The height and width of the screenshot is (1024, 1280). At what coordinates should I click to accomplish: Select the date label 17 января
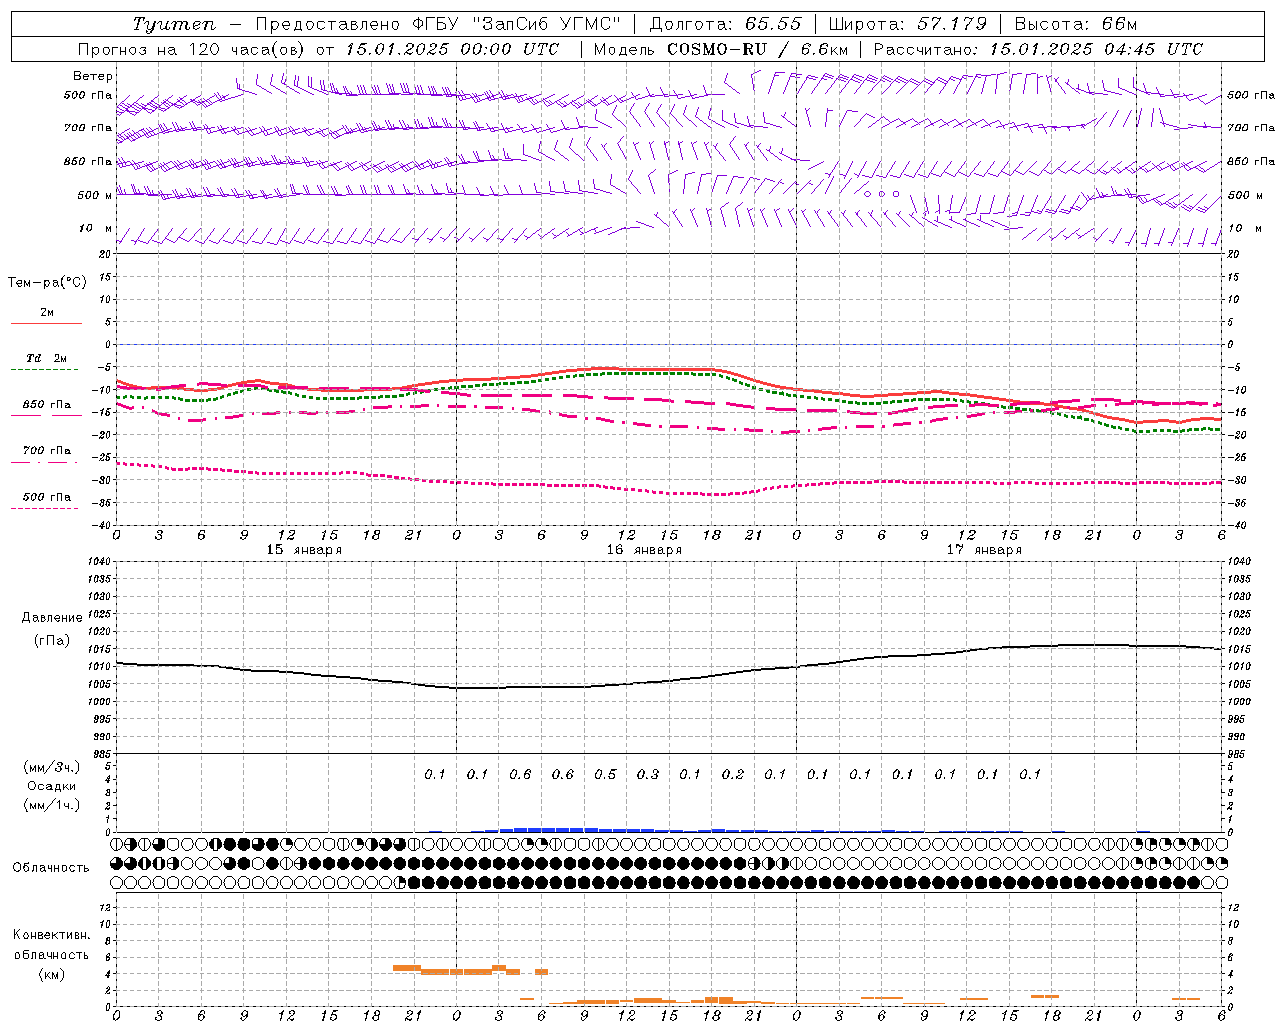click(984, 550)
